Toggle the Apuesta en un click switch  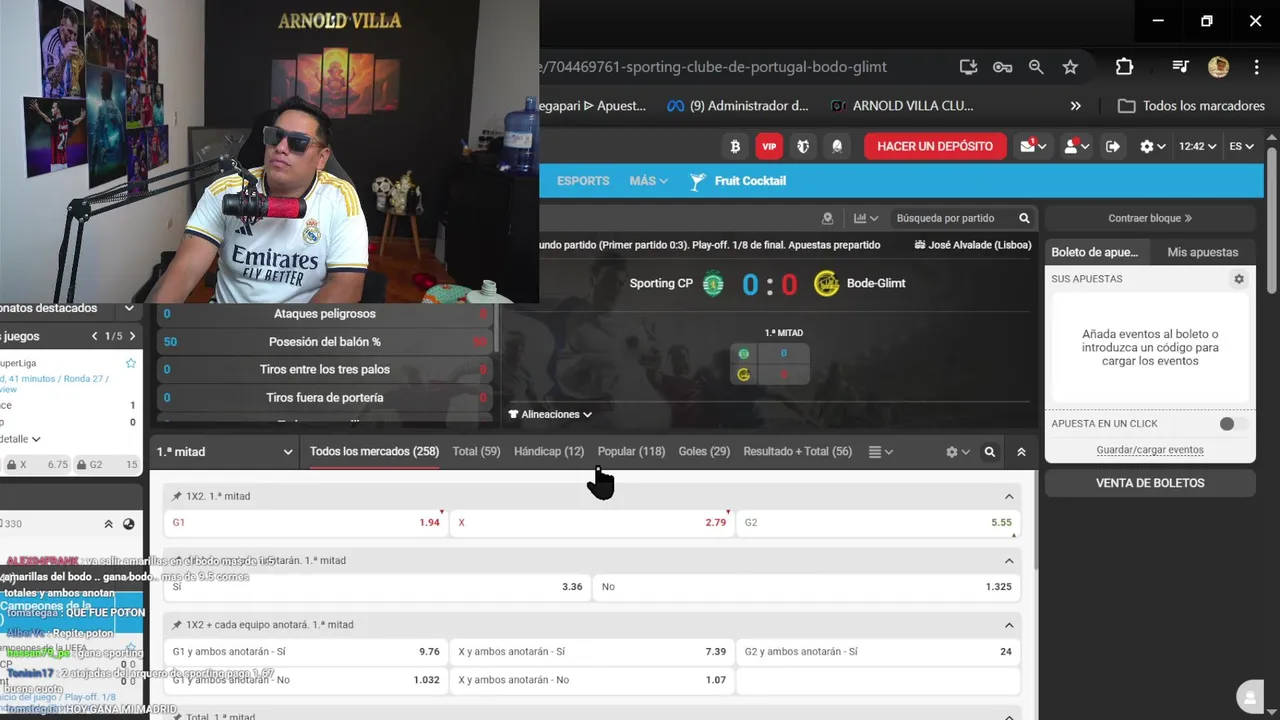(x=1232, y=424)
